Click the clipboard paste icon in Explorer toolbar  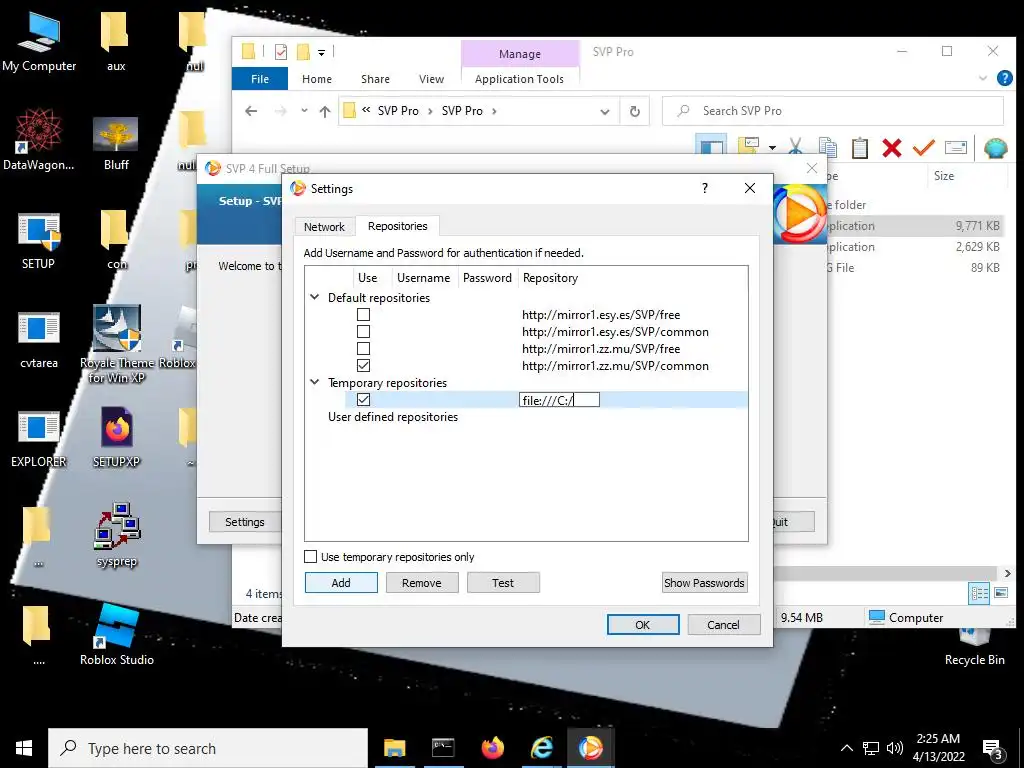tap(859, 148)
